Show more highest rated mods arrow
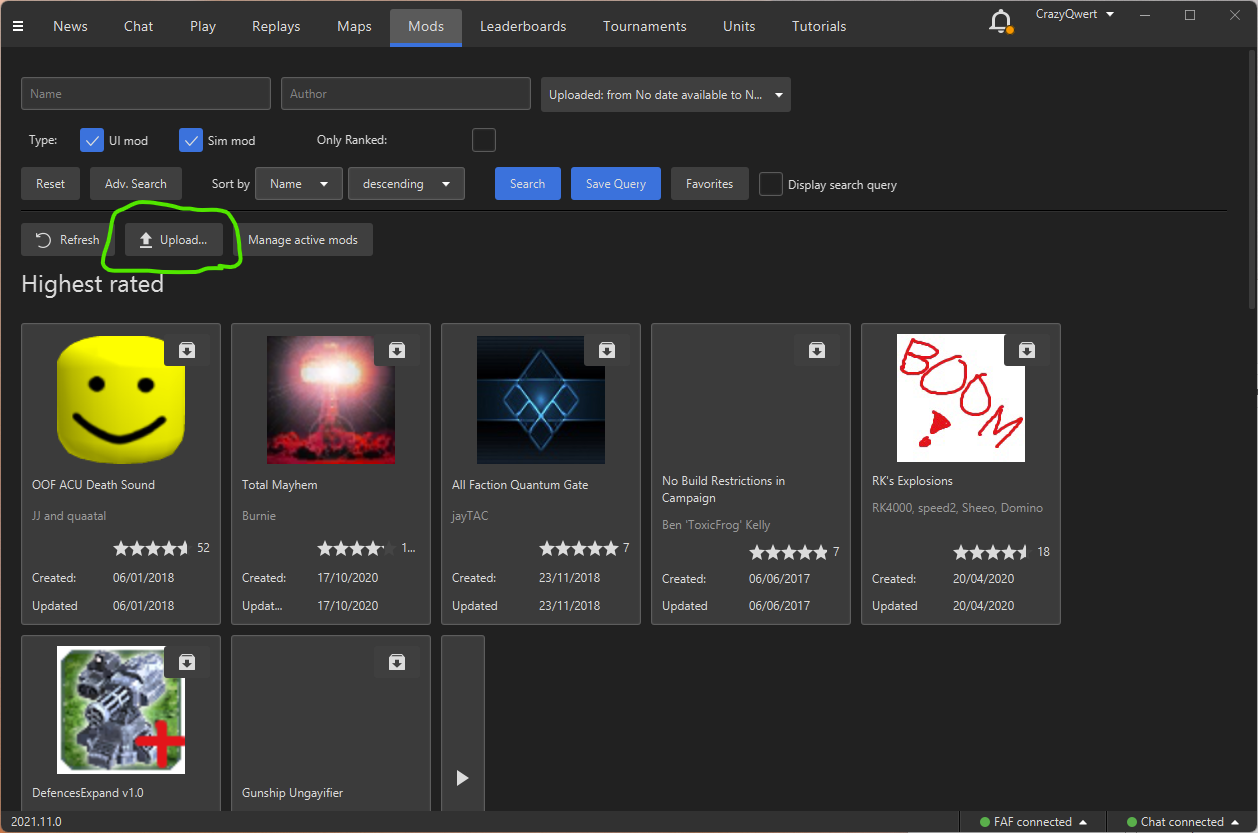The height and width of the screenshot is (833, 1258). pyautogui.click(x=462, y=777)
